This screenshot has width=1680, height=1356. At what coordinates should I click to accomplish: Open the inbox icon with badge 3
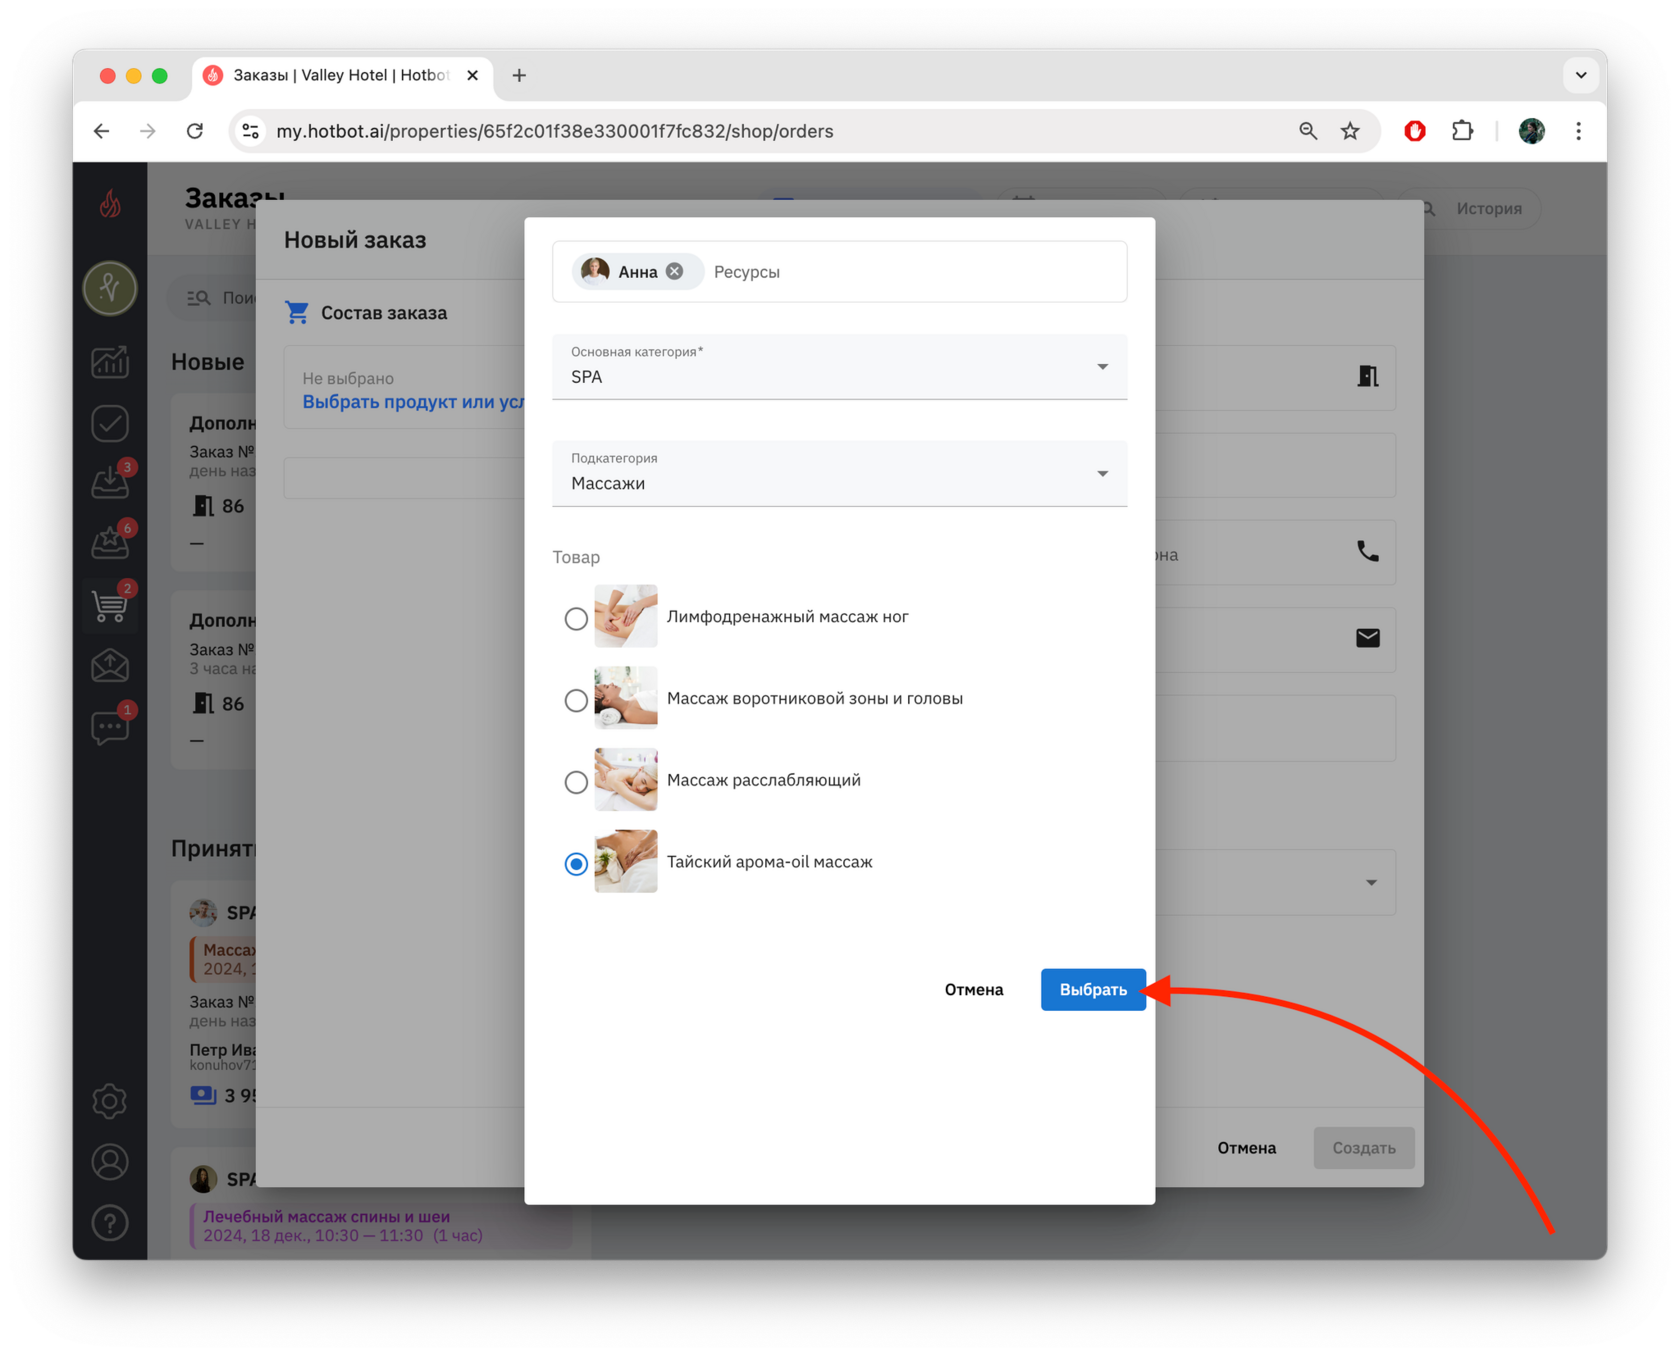[110, 482]
